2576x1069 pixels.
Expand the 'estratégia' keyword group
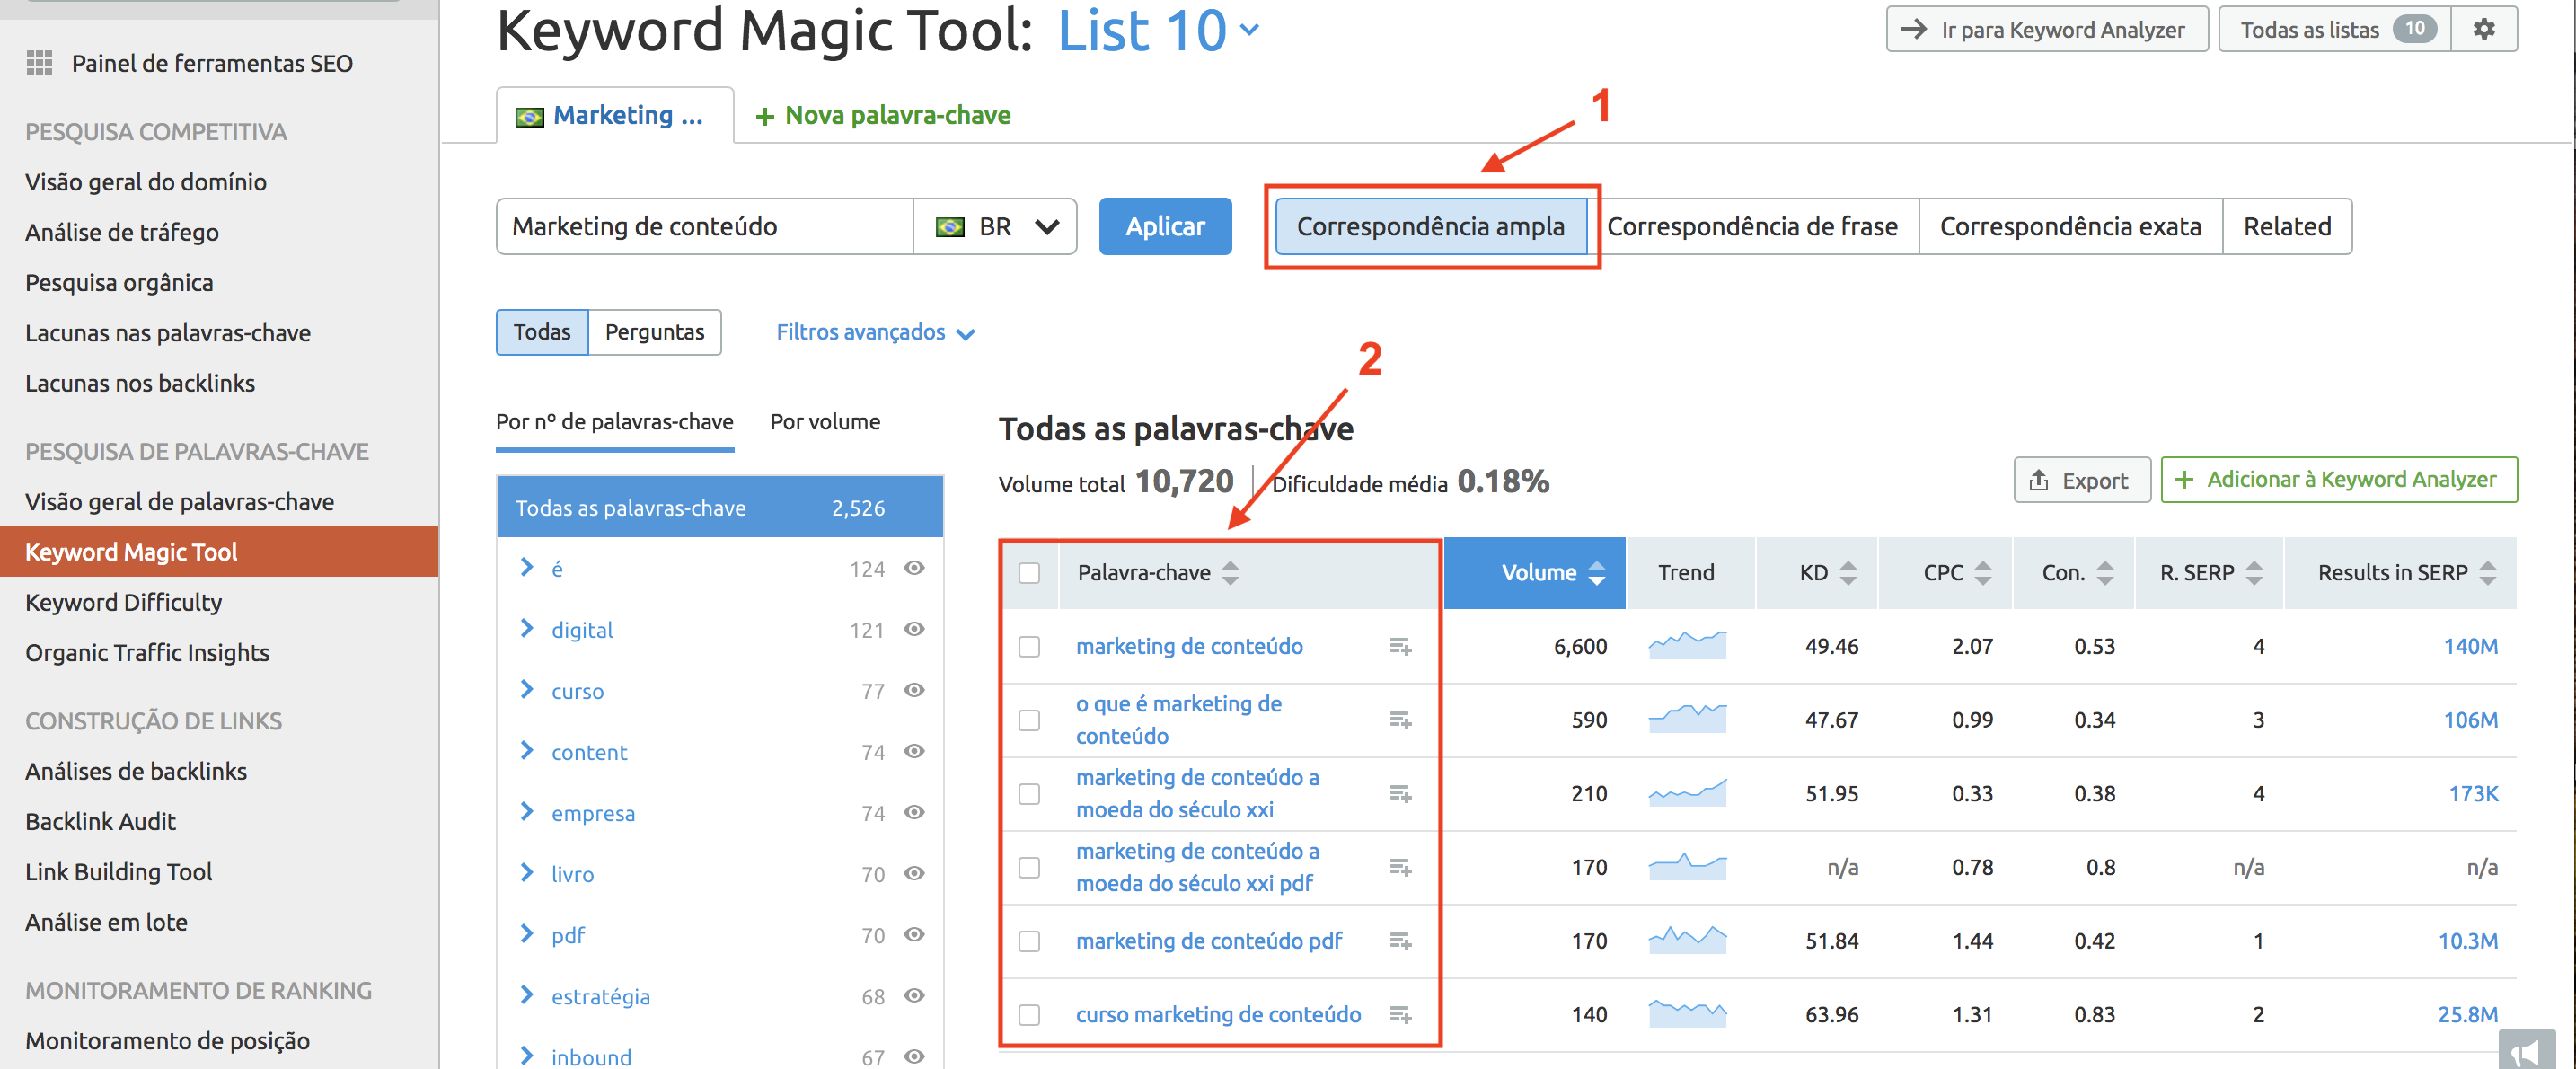pos(527,995)
